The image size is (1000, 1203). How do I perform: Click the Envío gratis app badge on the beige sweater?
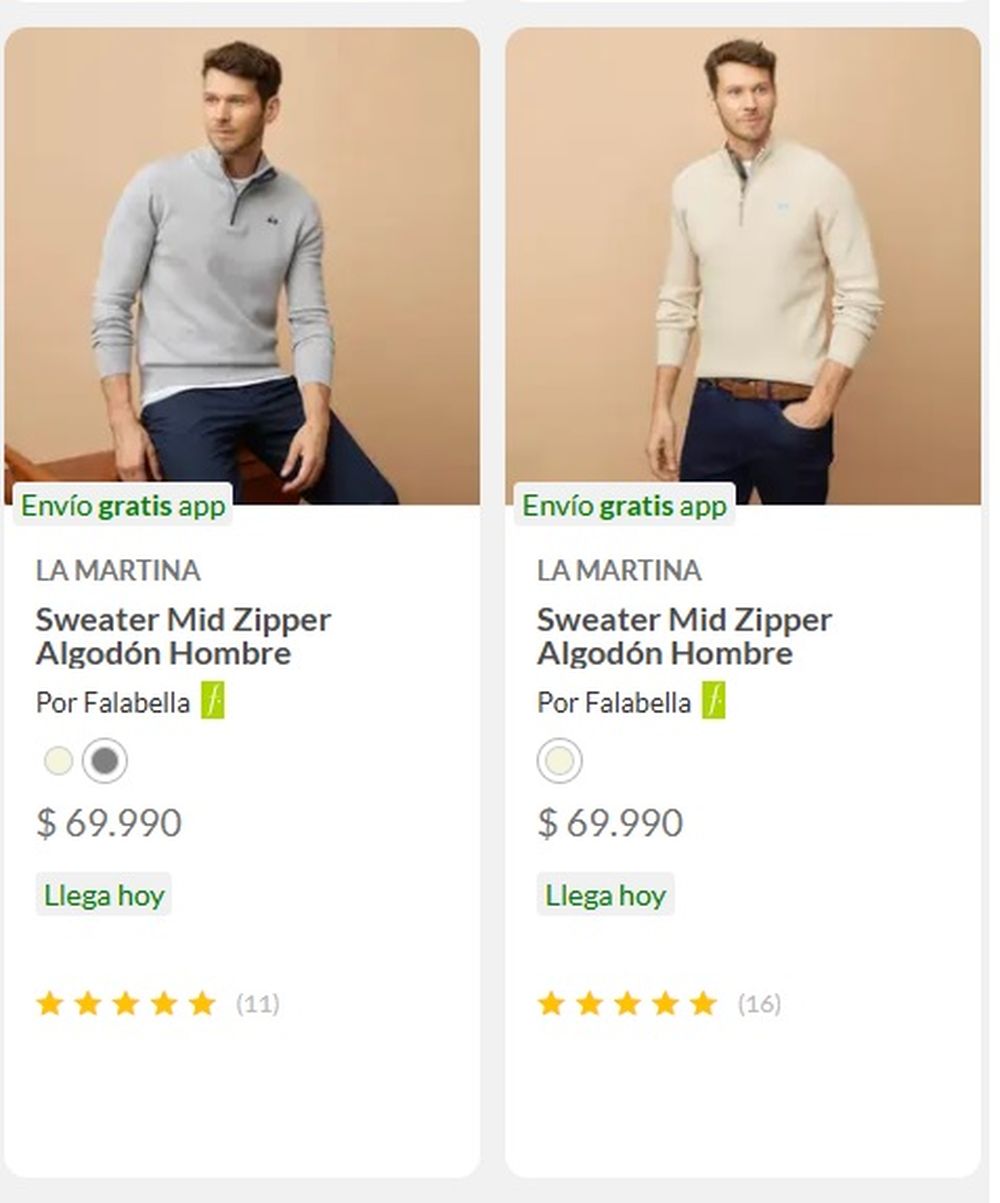(x=625, y=505)
